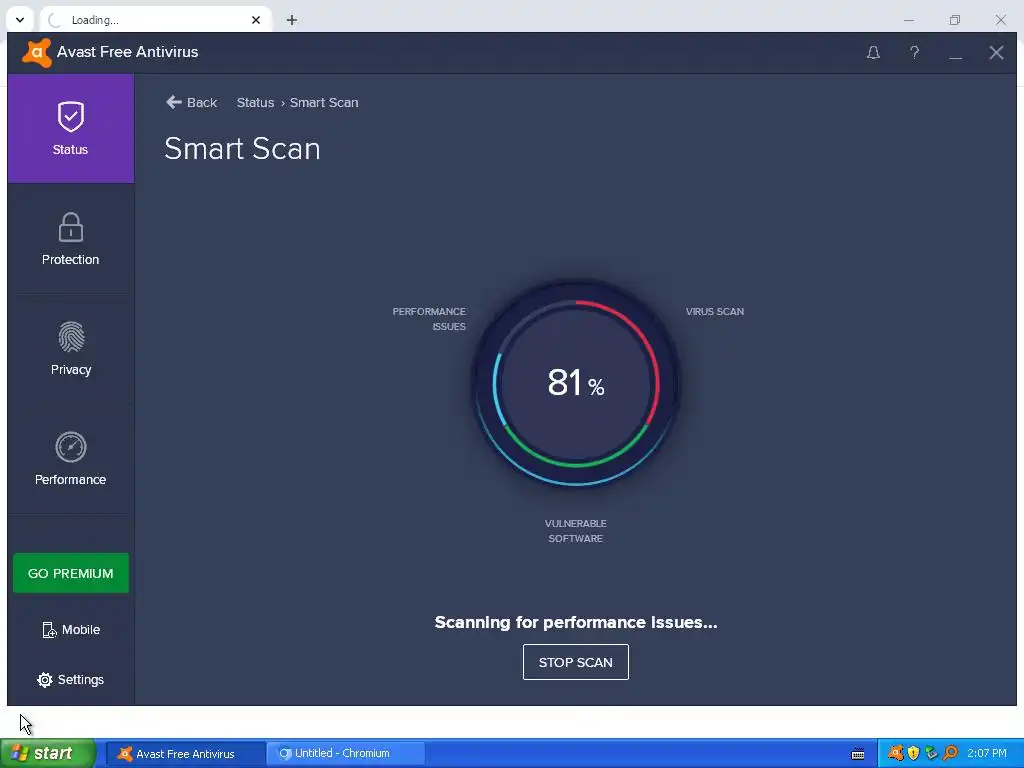Open the Mobile option
1024x768 pixels.
pos(71,630)
